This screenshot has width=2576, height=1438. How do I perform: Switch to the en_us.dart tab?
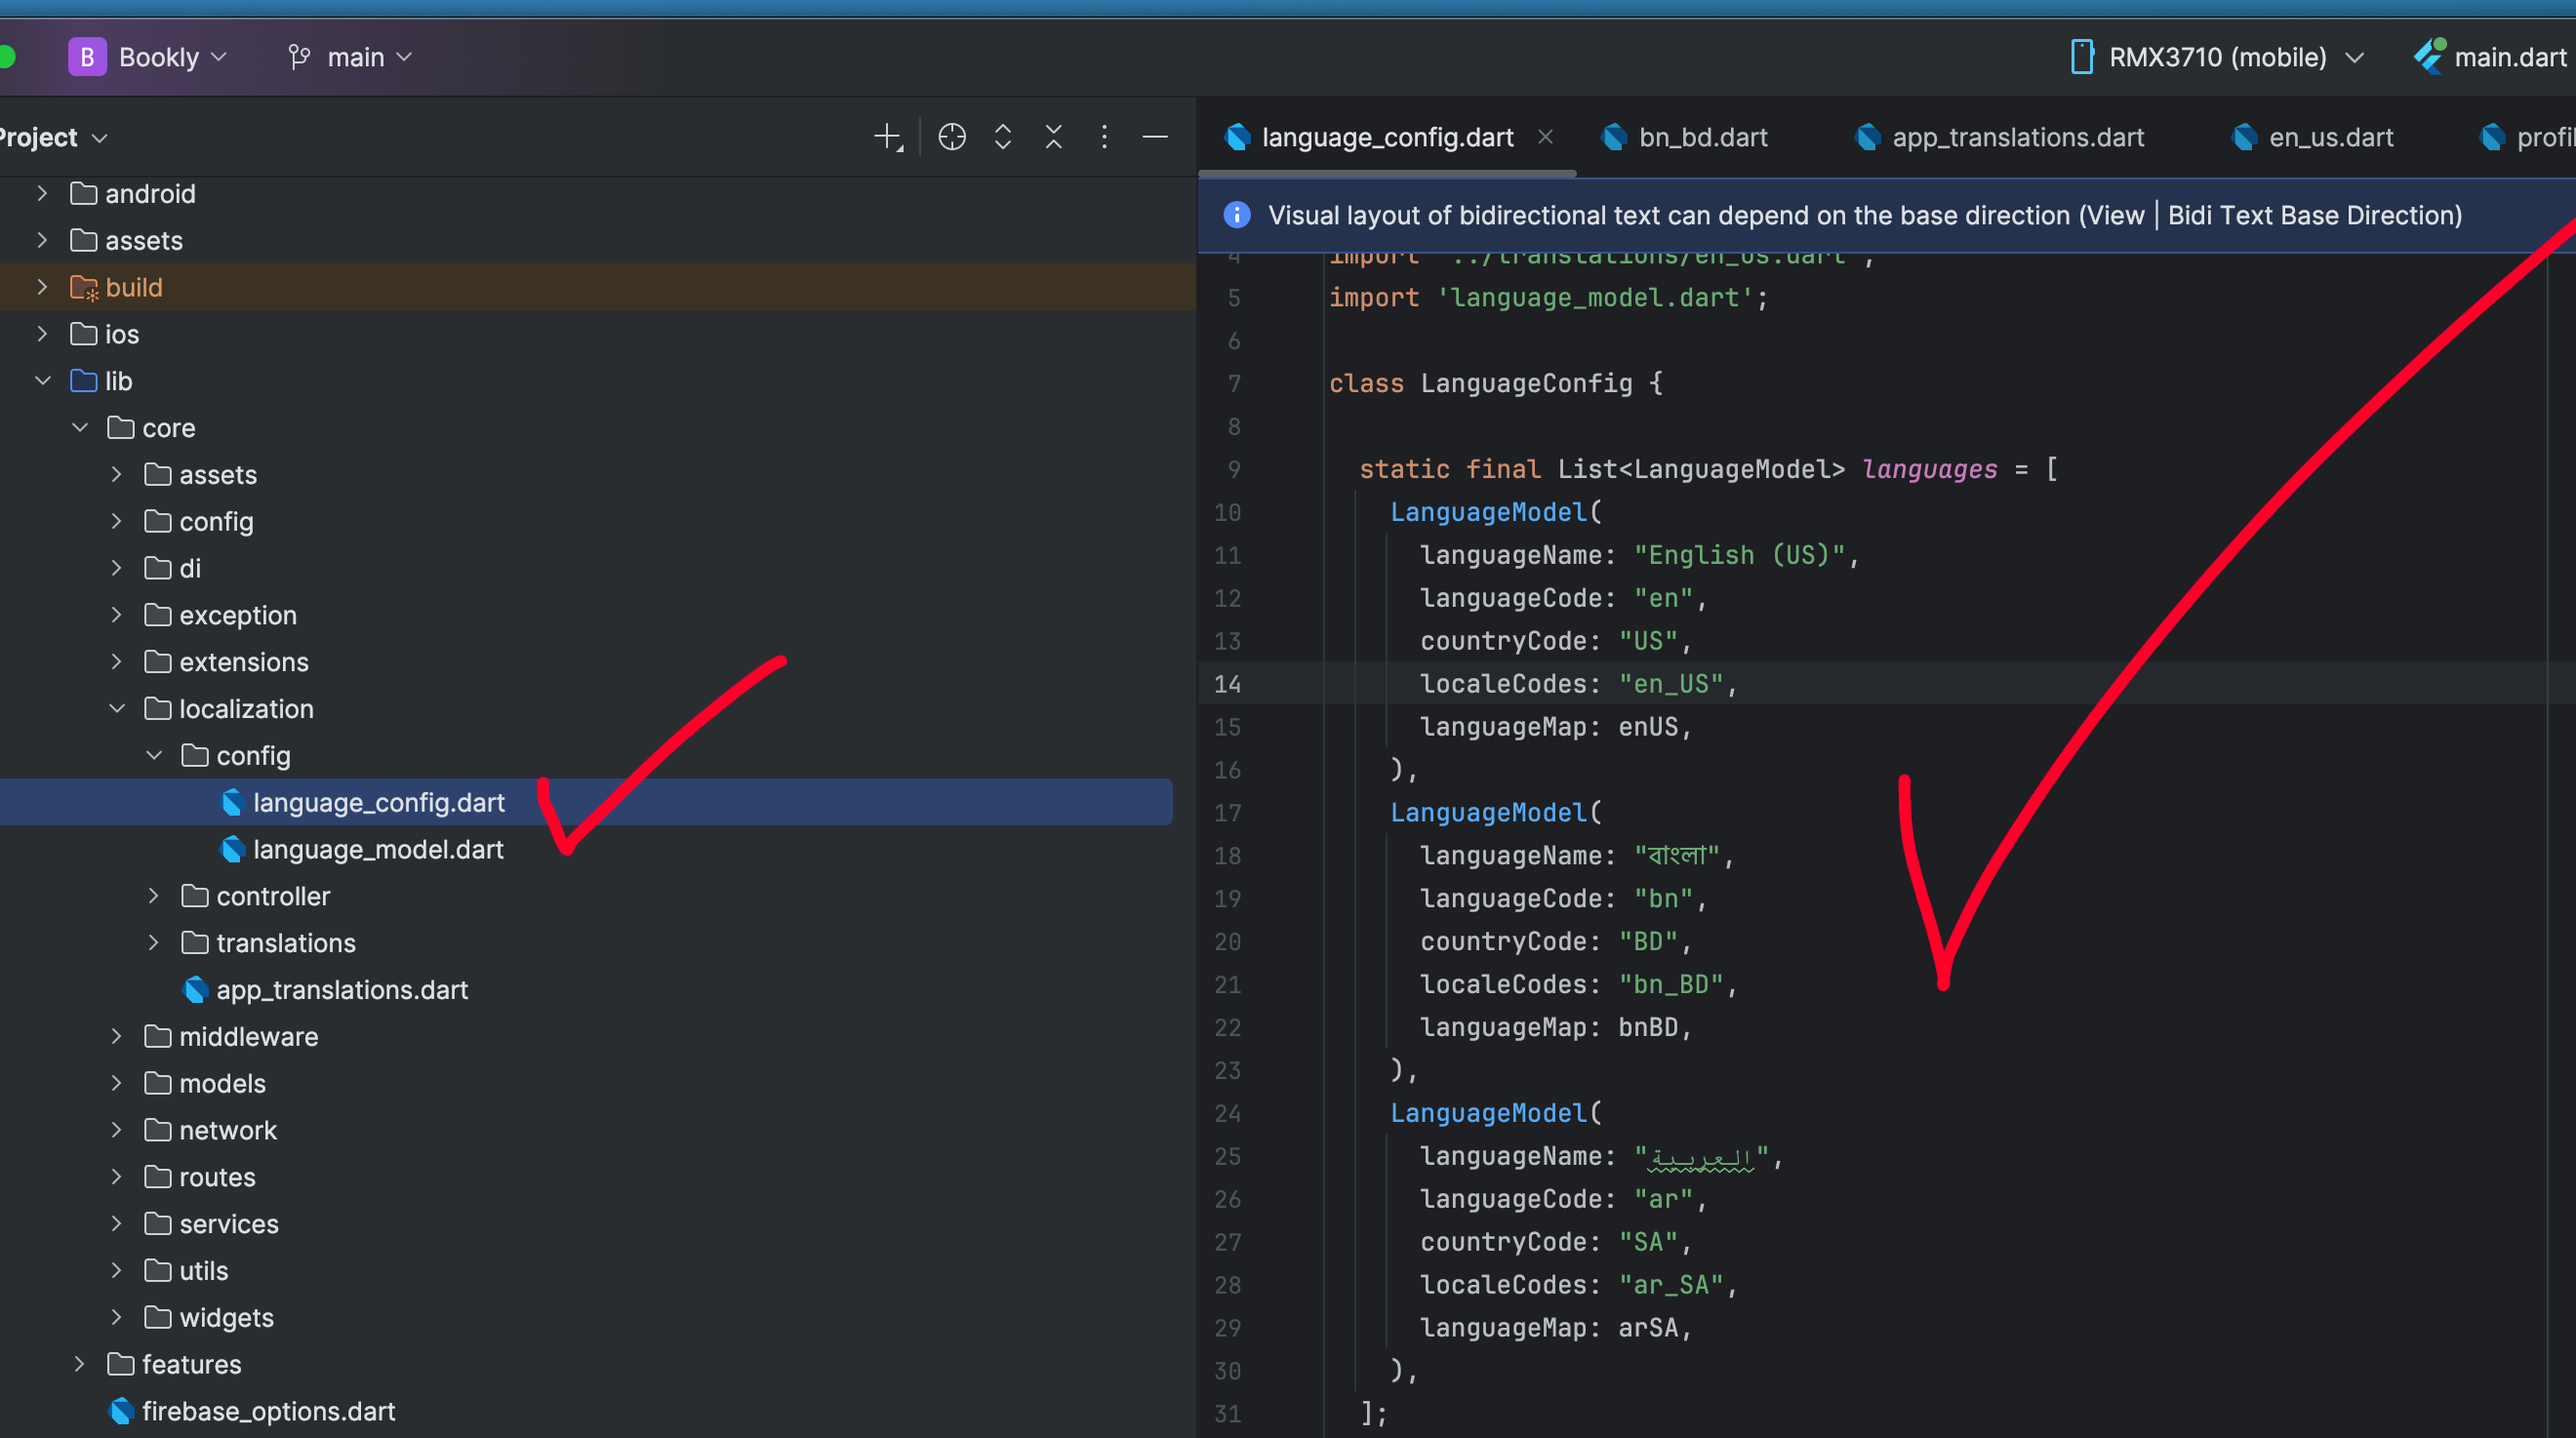coord(2311,137)
